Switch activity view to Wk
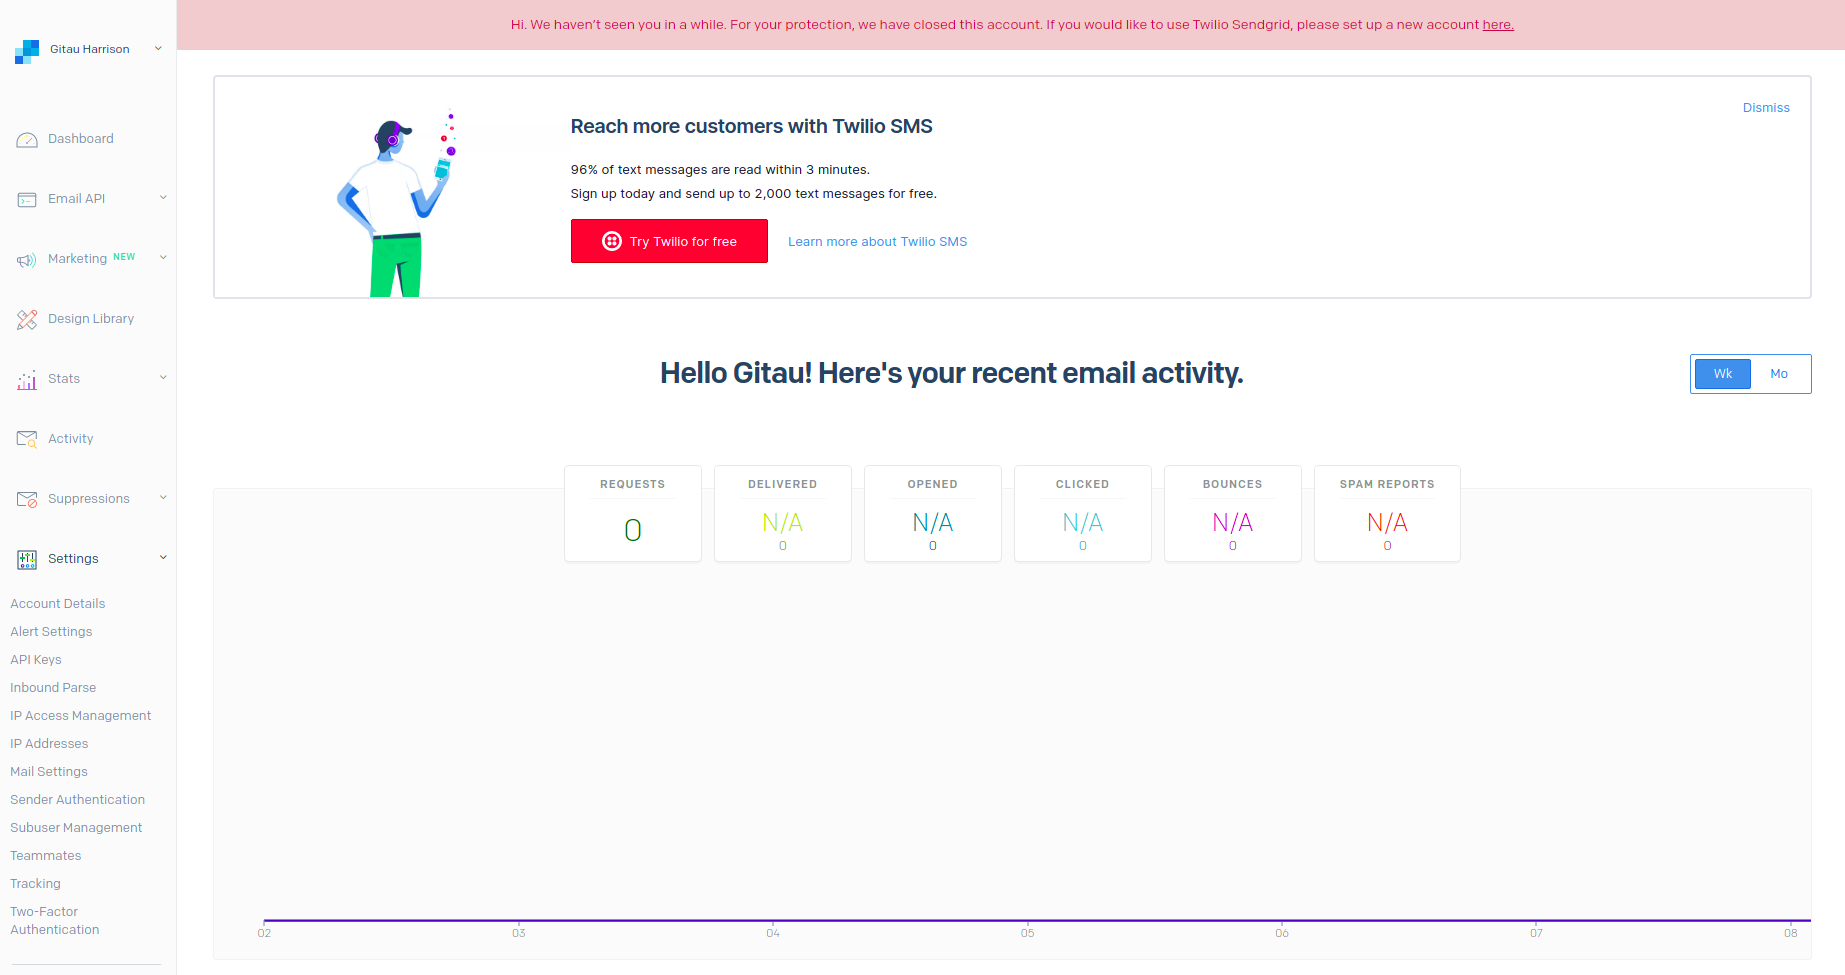Screen dimensions: 1845x975 tap(1722, 374)
